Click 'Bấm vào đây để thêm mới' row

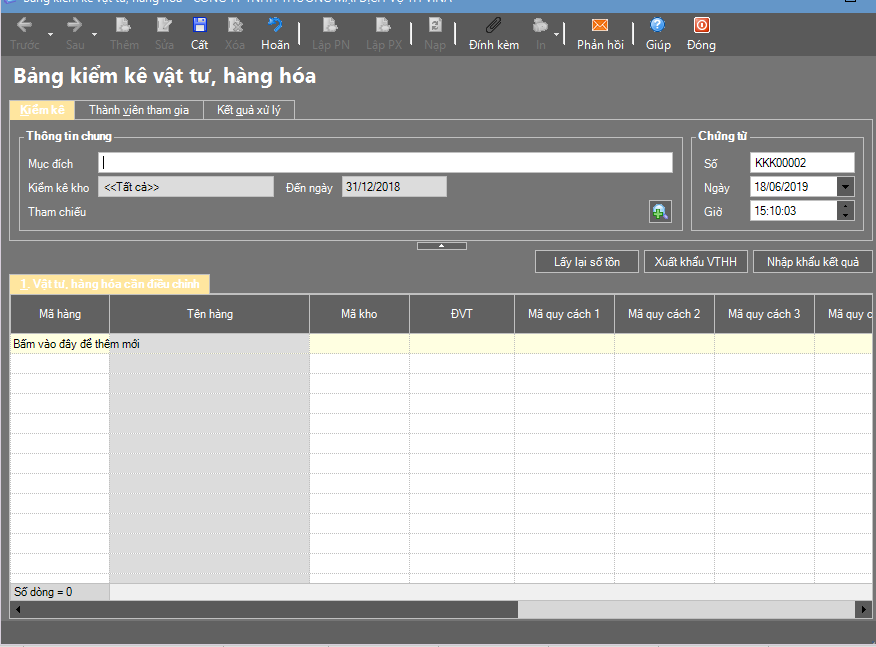(441, 344)
